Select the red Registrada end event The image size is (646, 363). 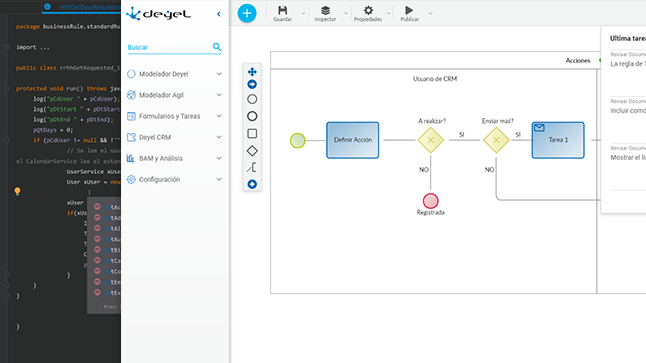(x=431, y=201)
